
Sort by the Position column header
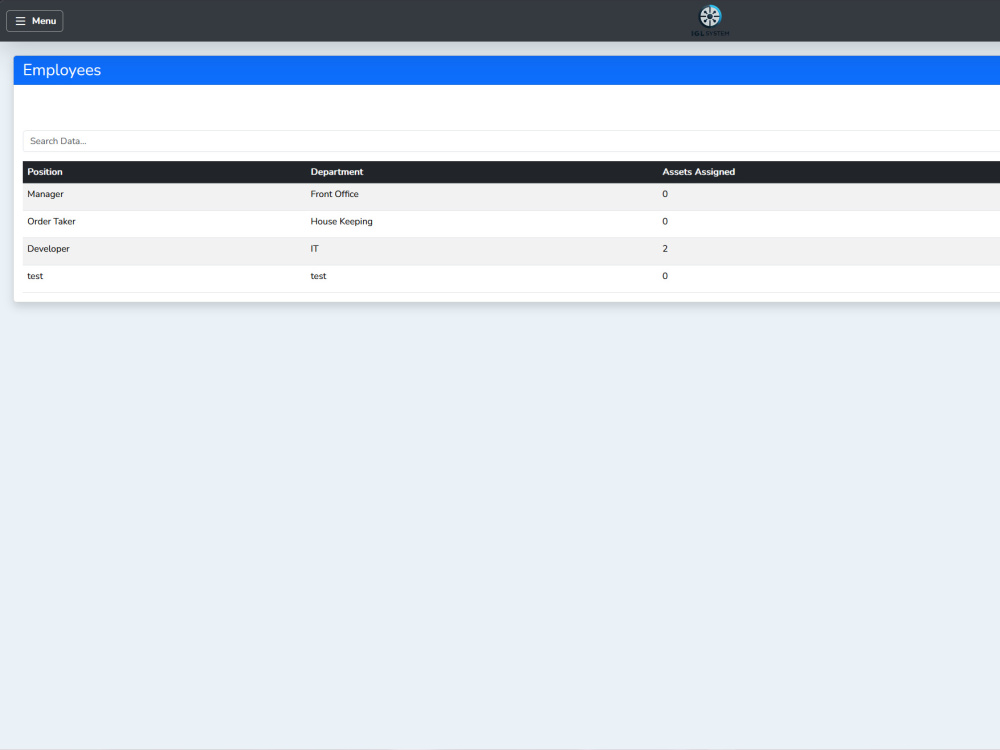point(45,172)
